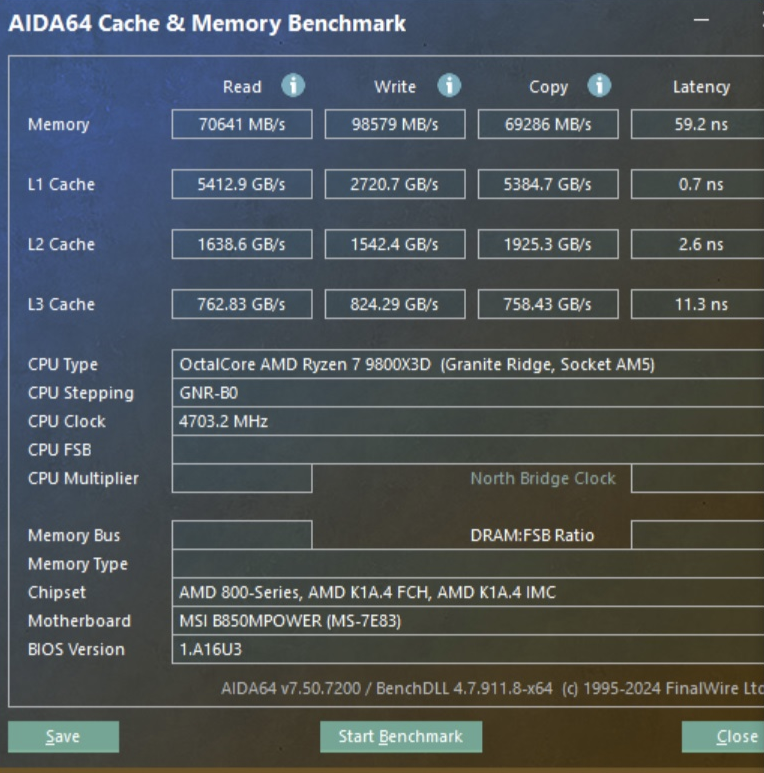Click the Chipset label
Viewport: 764px width, 773px height.
point(57,593)
